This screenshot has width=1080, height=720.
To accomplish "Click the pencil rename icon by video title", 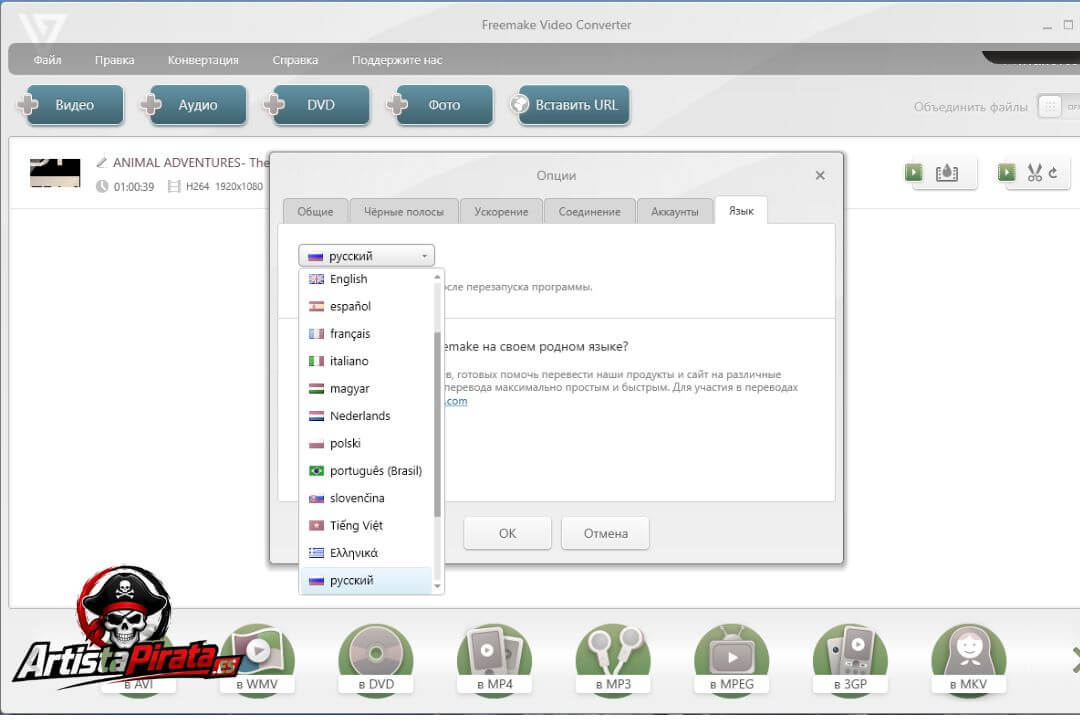I will click(101, 163).
